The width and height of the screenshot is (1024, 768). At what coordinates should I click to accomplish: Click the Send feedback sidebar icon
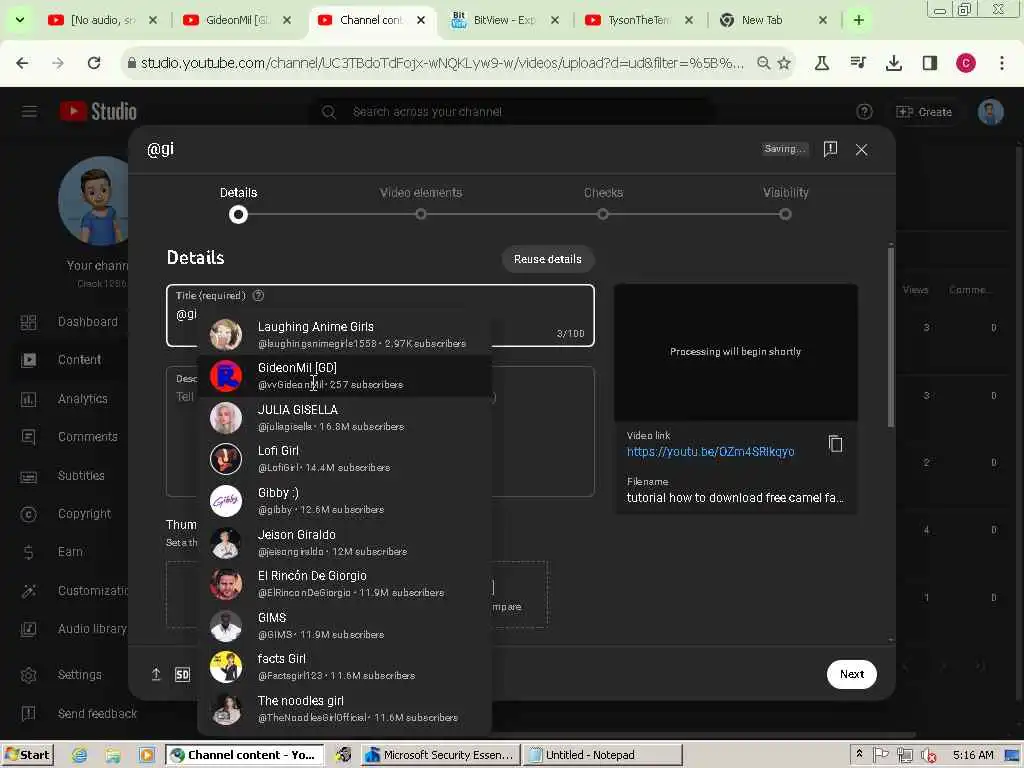(29, 713)
